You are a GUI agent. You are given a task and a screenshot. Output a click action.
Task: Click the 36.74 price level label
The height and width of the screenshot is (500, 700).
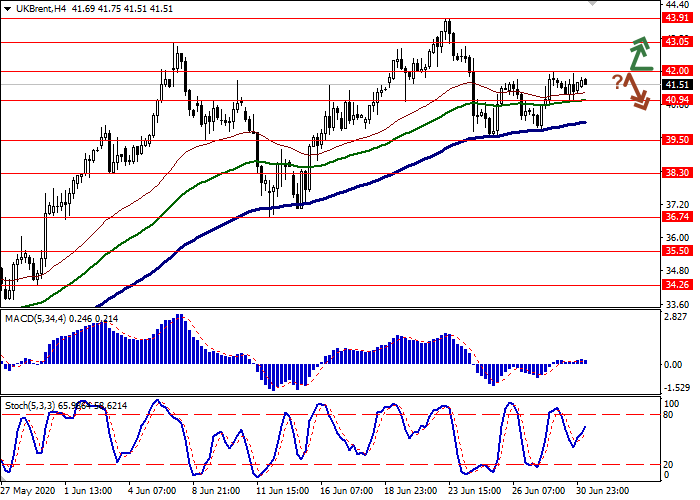point(678,217)
